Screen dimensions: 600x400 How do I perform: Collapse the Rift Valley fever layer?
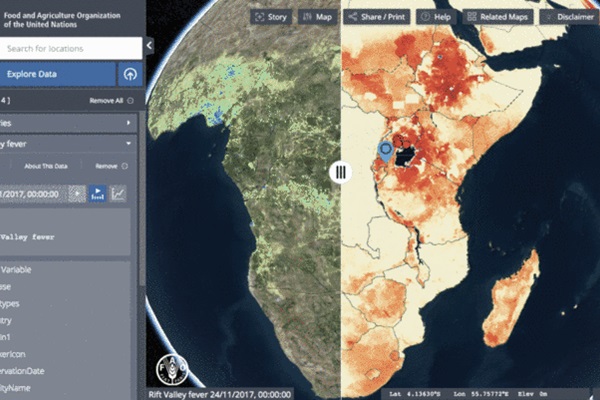(x=68, y=144)
